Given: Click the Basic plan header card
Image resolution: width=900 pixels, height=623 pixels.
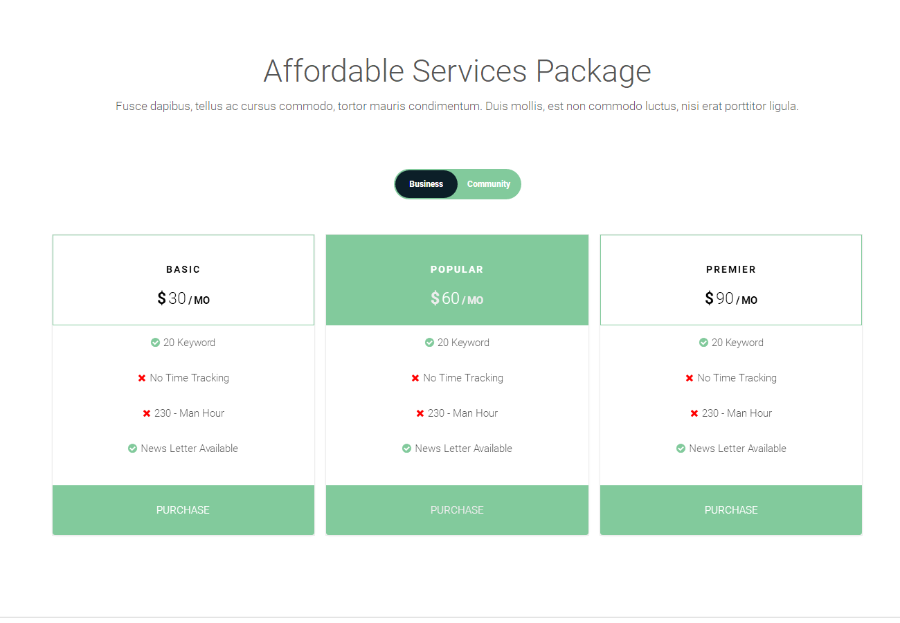Looking at the screenshot, I should pos(183,280).
